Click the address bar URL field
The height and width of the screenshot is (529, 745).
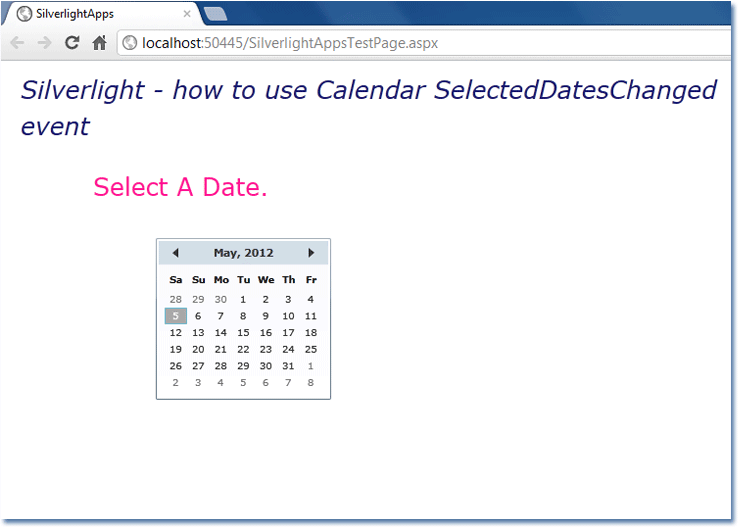(x=423, y=43)
